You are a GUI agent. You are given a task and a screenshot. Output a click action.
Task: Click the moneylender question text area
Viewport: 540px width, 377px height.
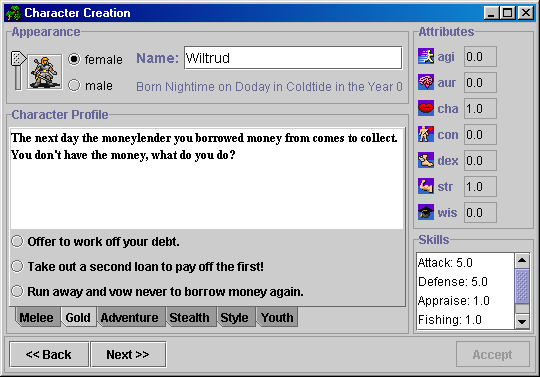point(207,178)
